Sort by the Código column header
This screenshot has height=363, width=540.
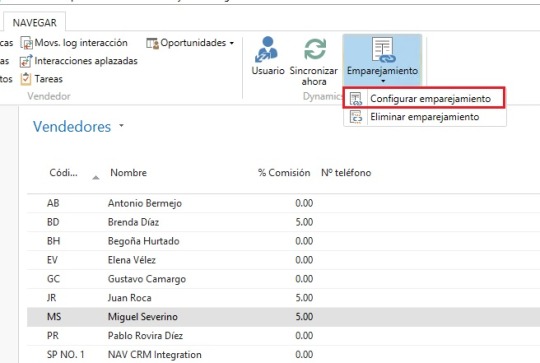[63, 173]
